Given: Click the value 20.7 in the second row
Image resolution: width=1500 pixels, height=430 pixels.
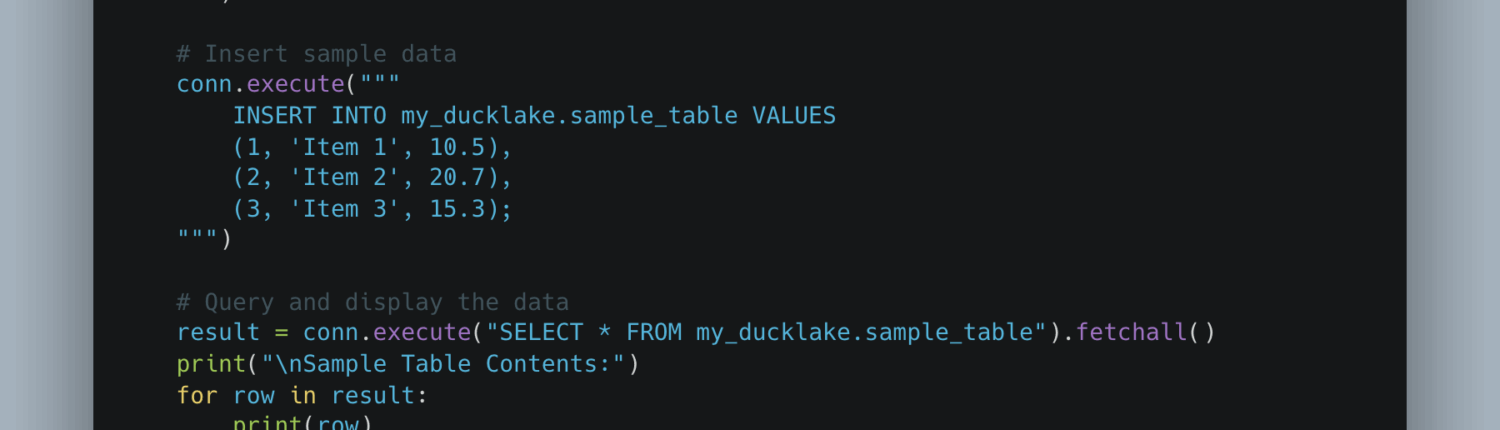Looking at the screenshot, I should pyautogui.click(x=457, y=178).
